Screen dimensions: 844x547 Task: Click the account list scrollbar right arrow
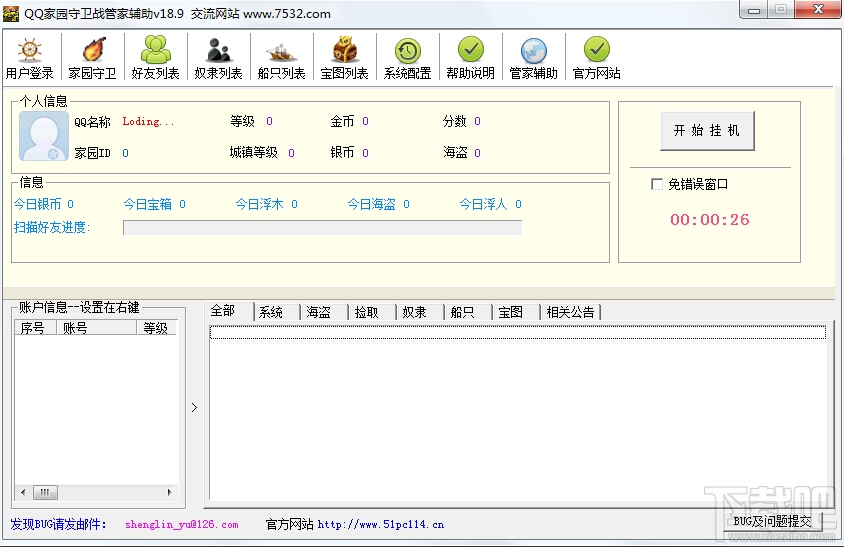(170, 492)
